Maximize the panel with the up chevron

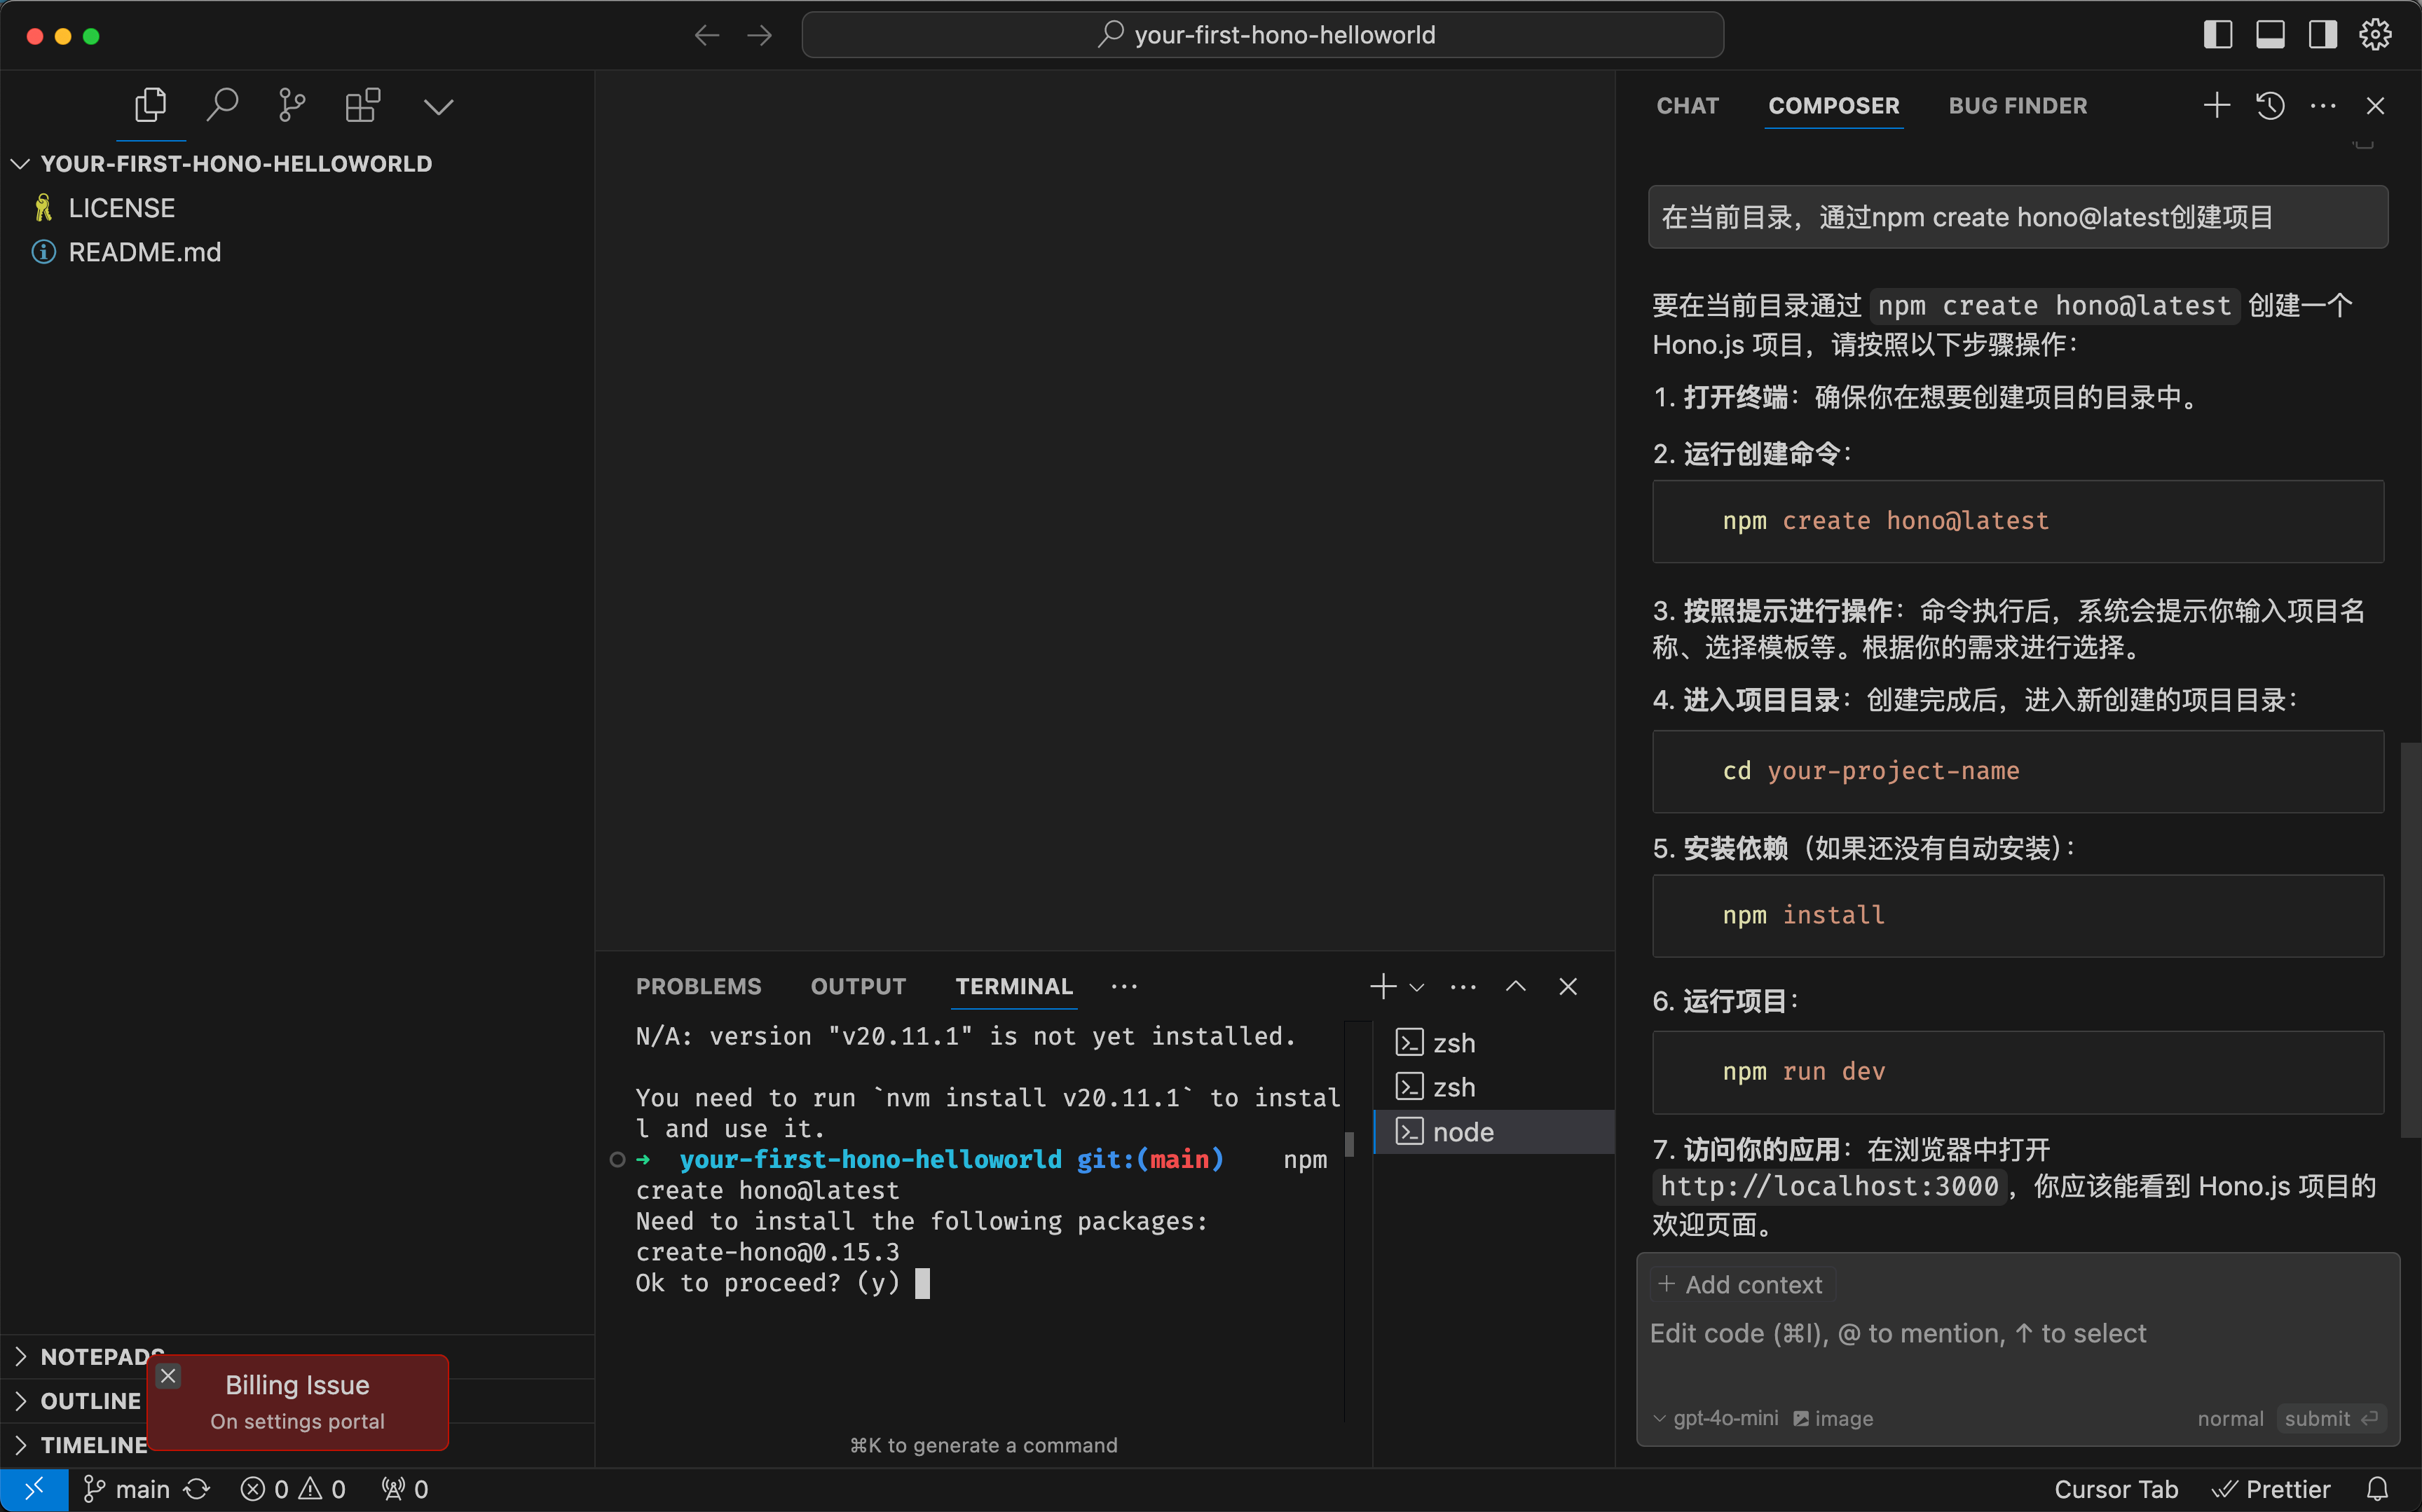point(1516,986)
